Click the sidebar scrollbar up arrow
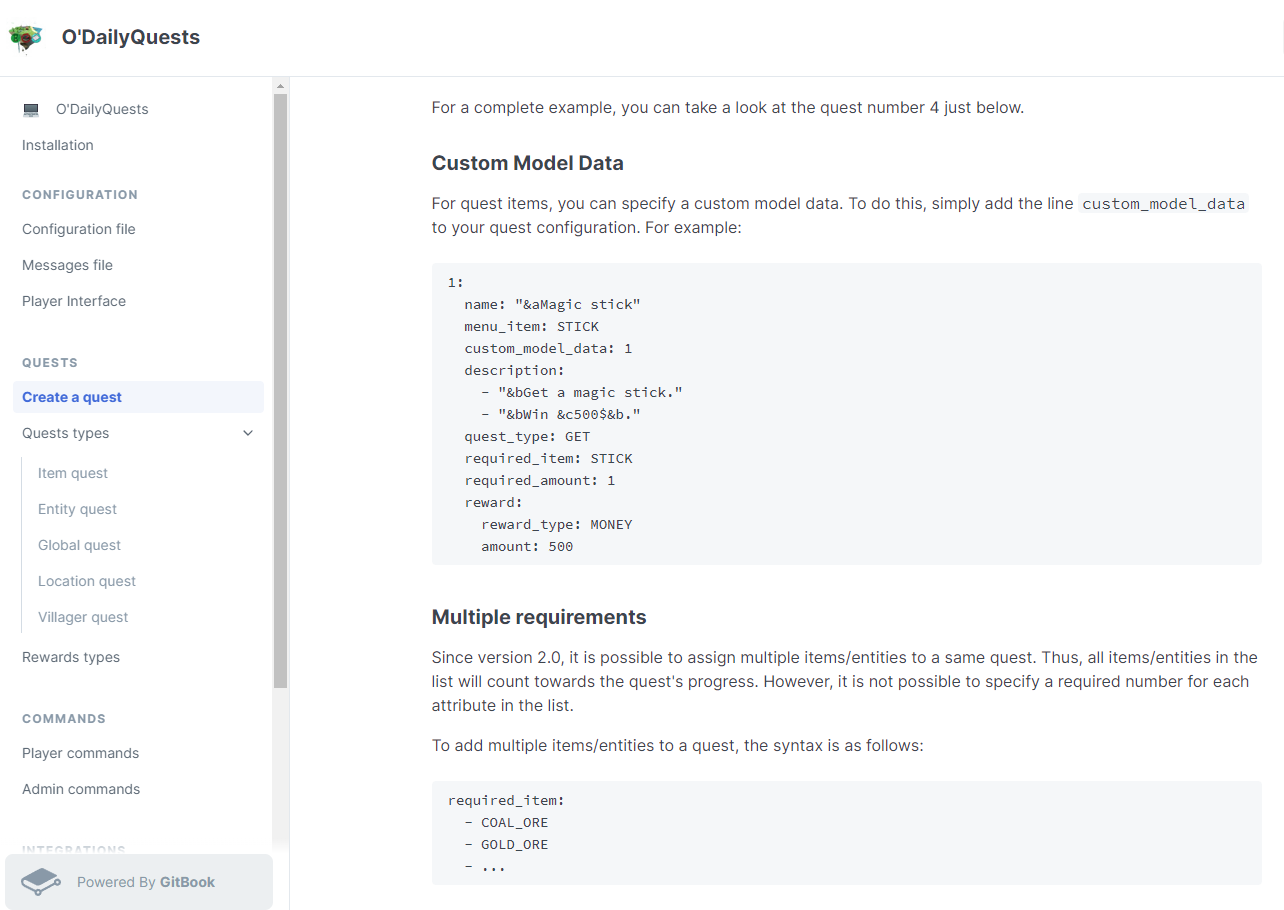The width and height of the screenshot is (1284, 910). click(281, 86)
